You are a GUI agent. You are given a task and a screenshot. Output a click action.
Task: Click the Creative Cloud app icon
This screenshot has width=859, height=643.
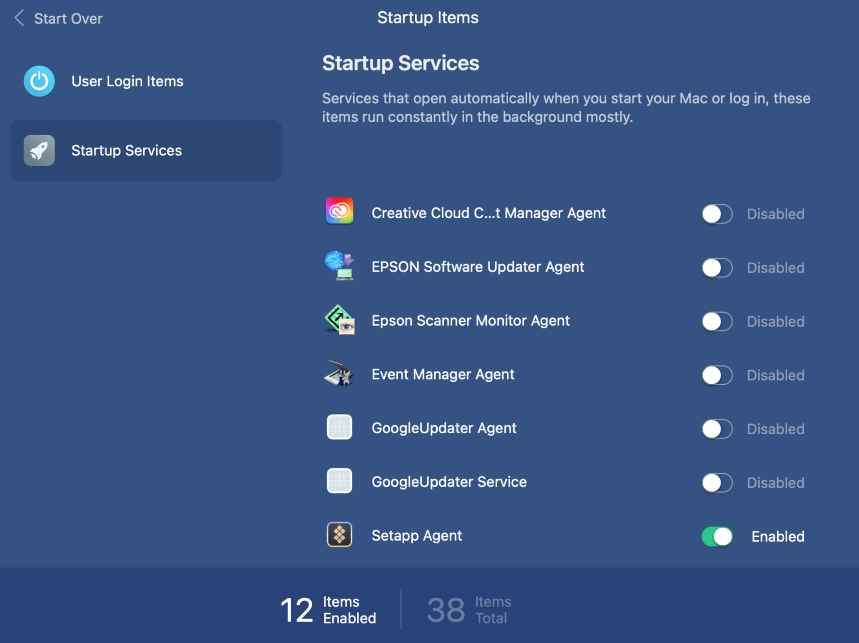(339, 211)
